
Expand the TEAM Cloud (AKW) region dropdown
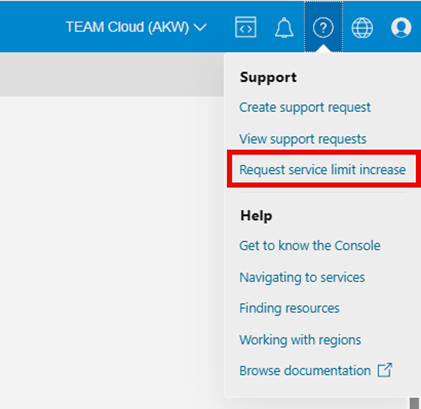[x=136, y=27]
